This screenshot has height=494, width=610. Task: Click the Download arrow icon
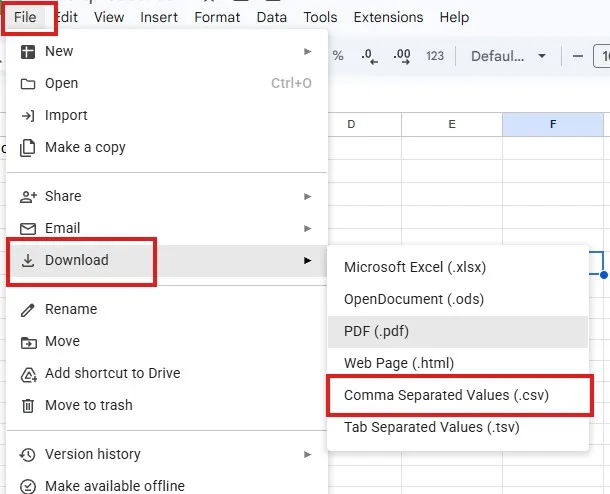click(x=28, y=261)
